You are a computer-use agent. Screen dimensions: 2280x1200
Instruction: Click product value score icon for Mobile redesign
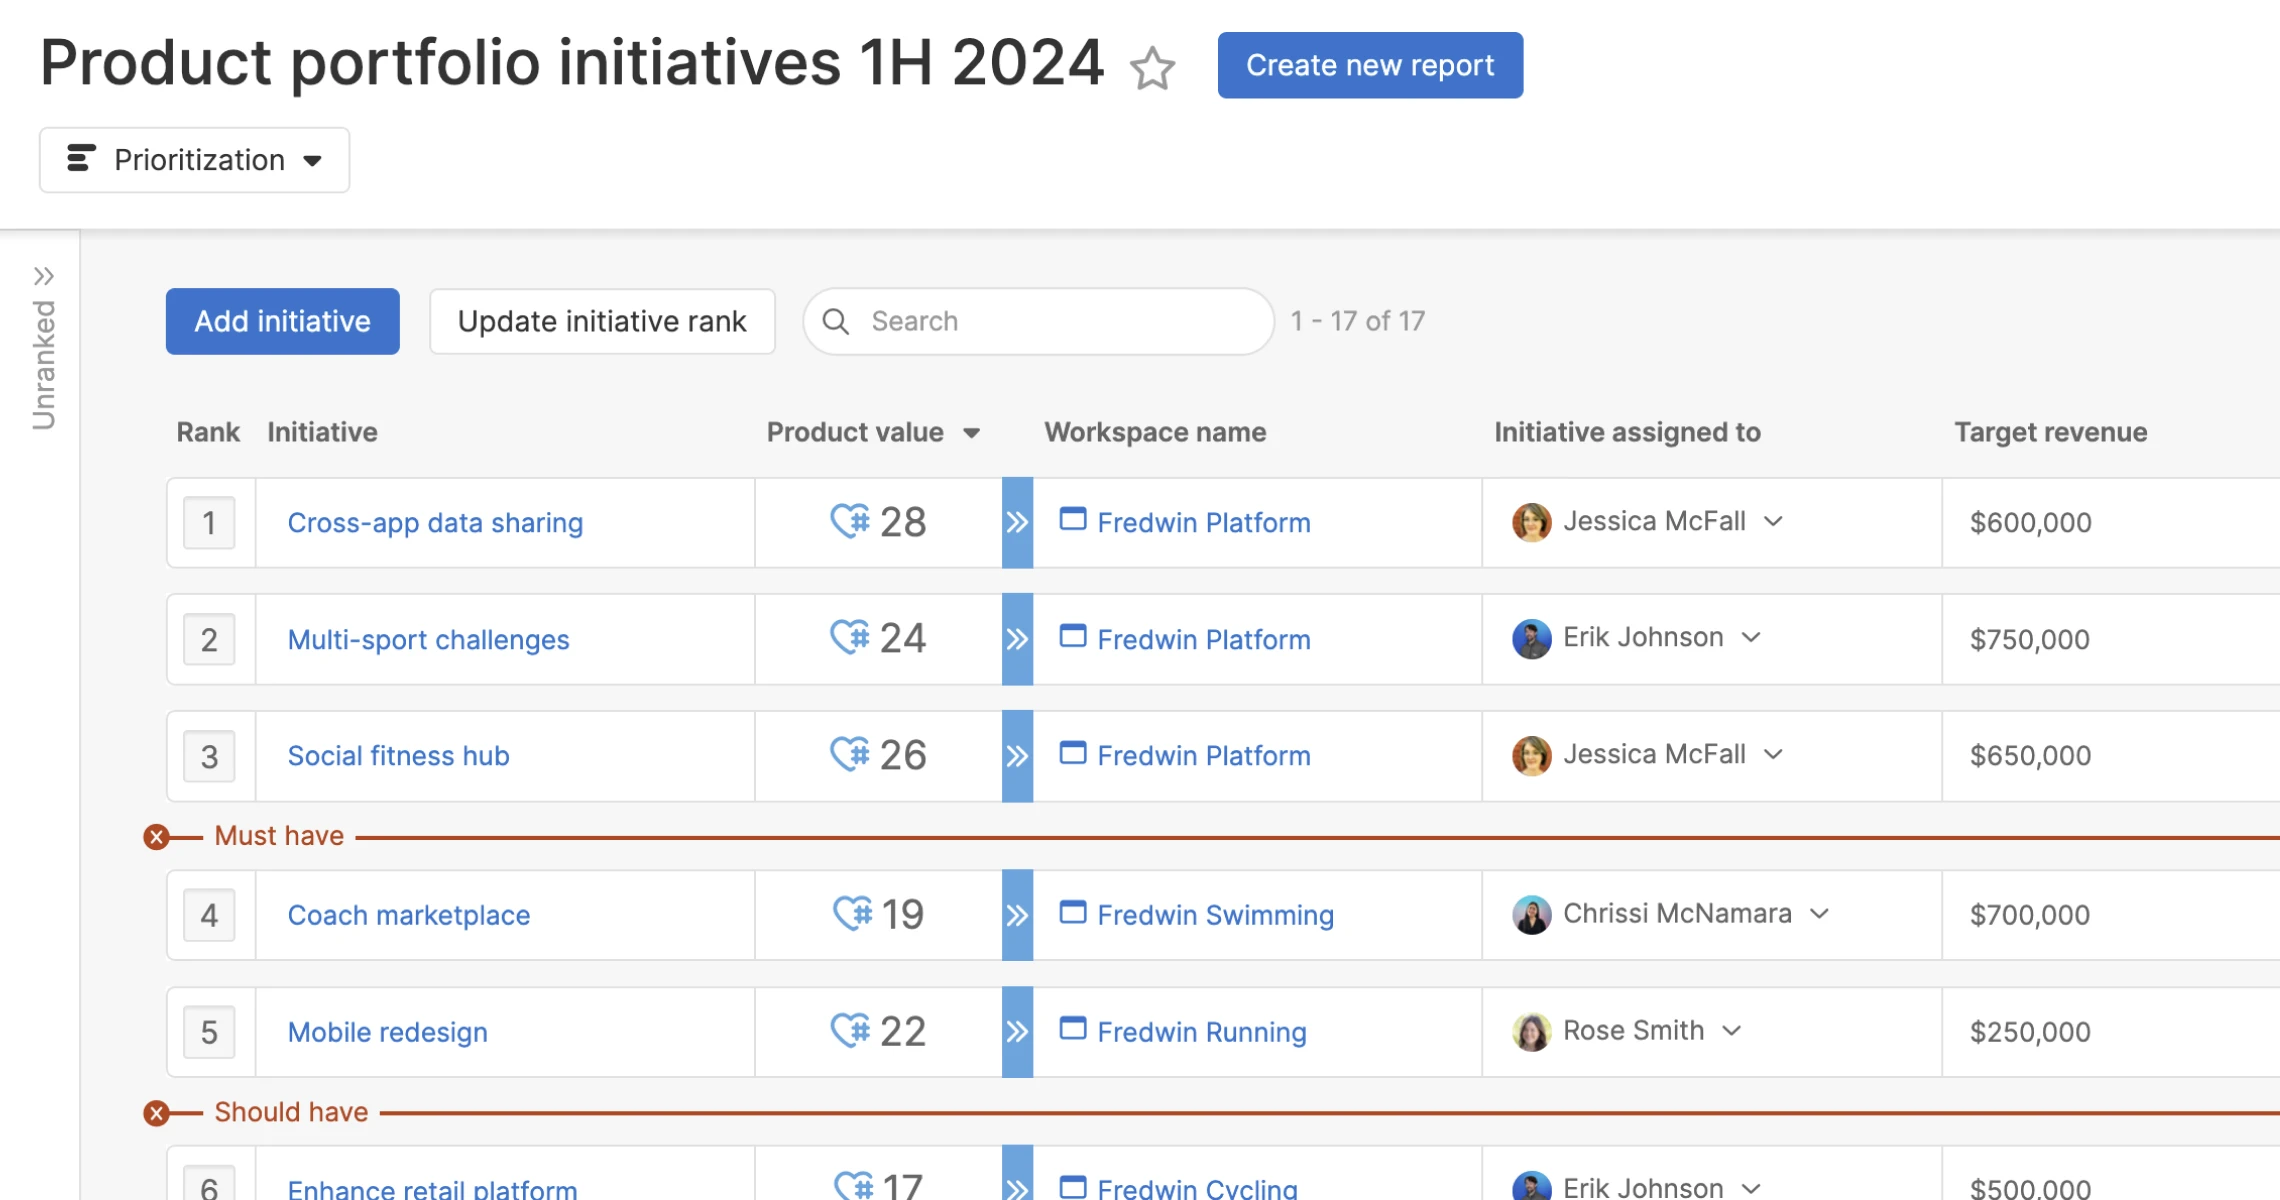pos(850,1030)
